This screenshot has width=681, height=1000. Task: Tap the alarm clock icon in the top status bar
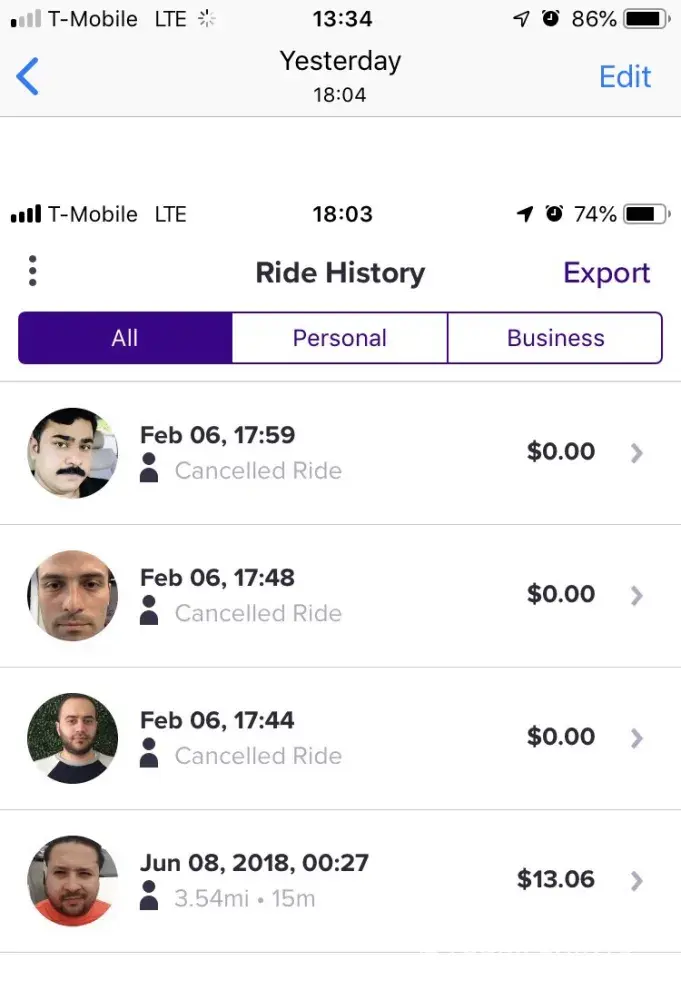tap(550, 19)
